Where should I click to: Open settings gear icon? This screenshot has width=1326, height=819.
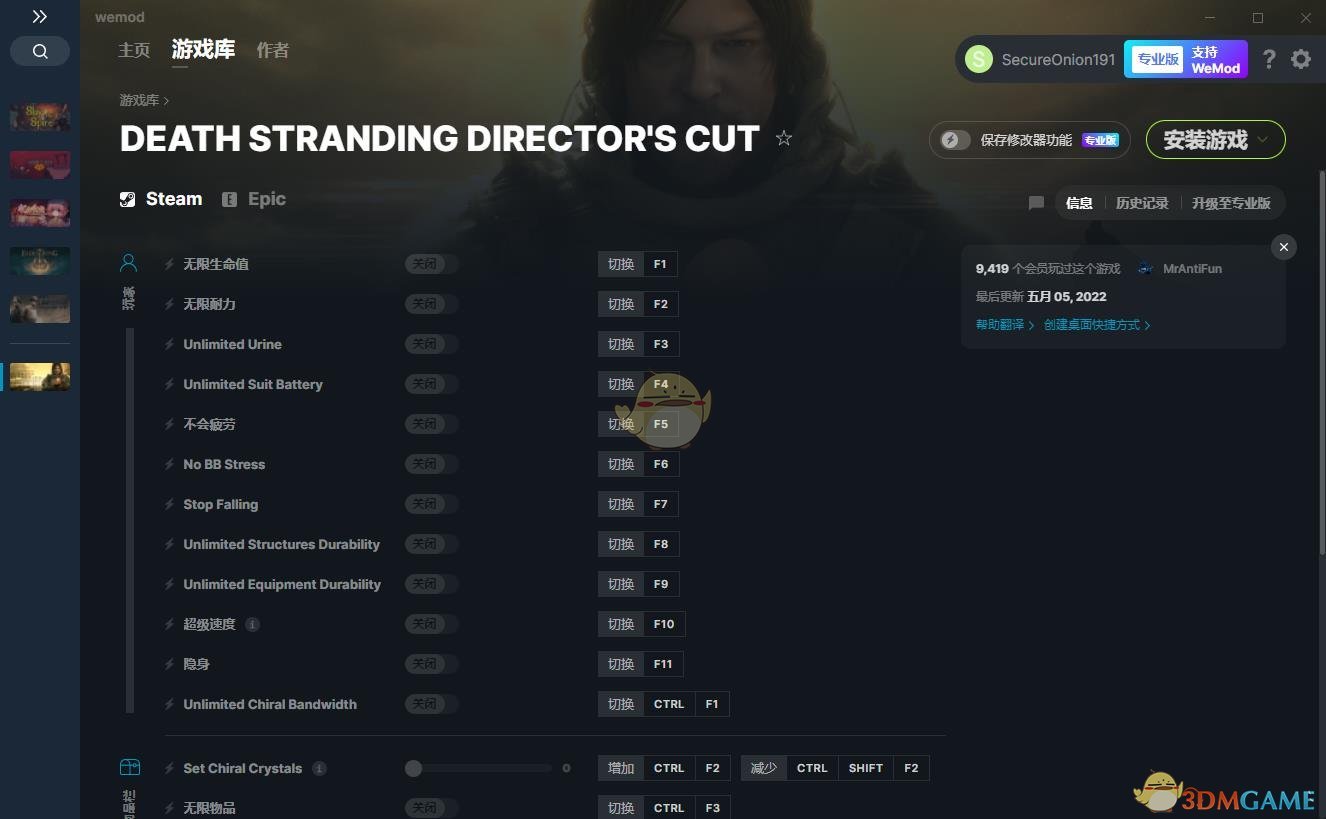1301,59
